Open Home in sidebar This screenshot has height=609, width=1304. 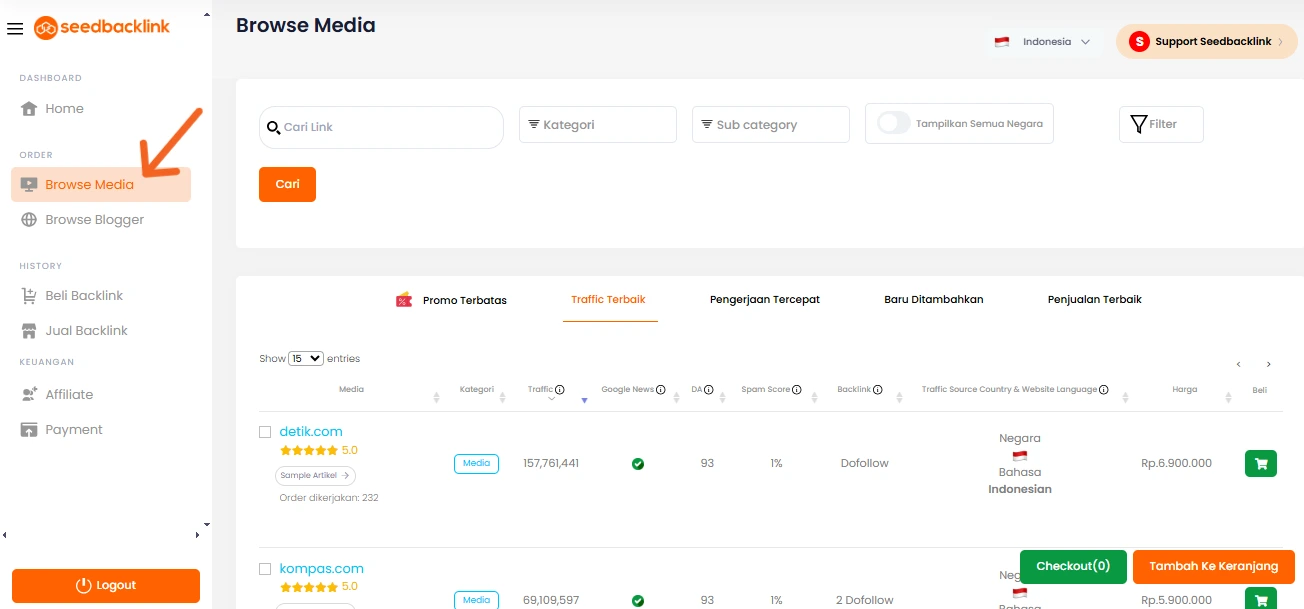pos(64,108)
